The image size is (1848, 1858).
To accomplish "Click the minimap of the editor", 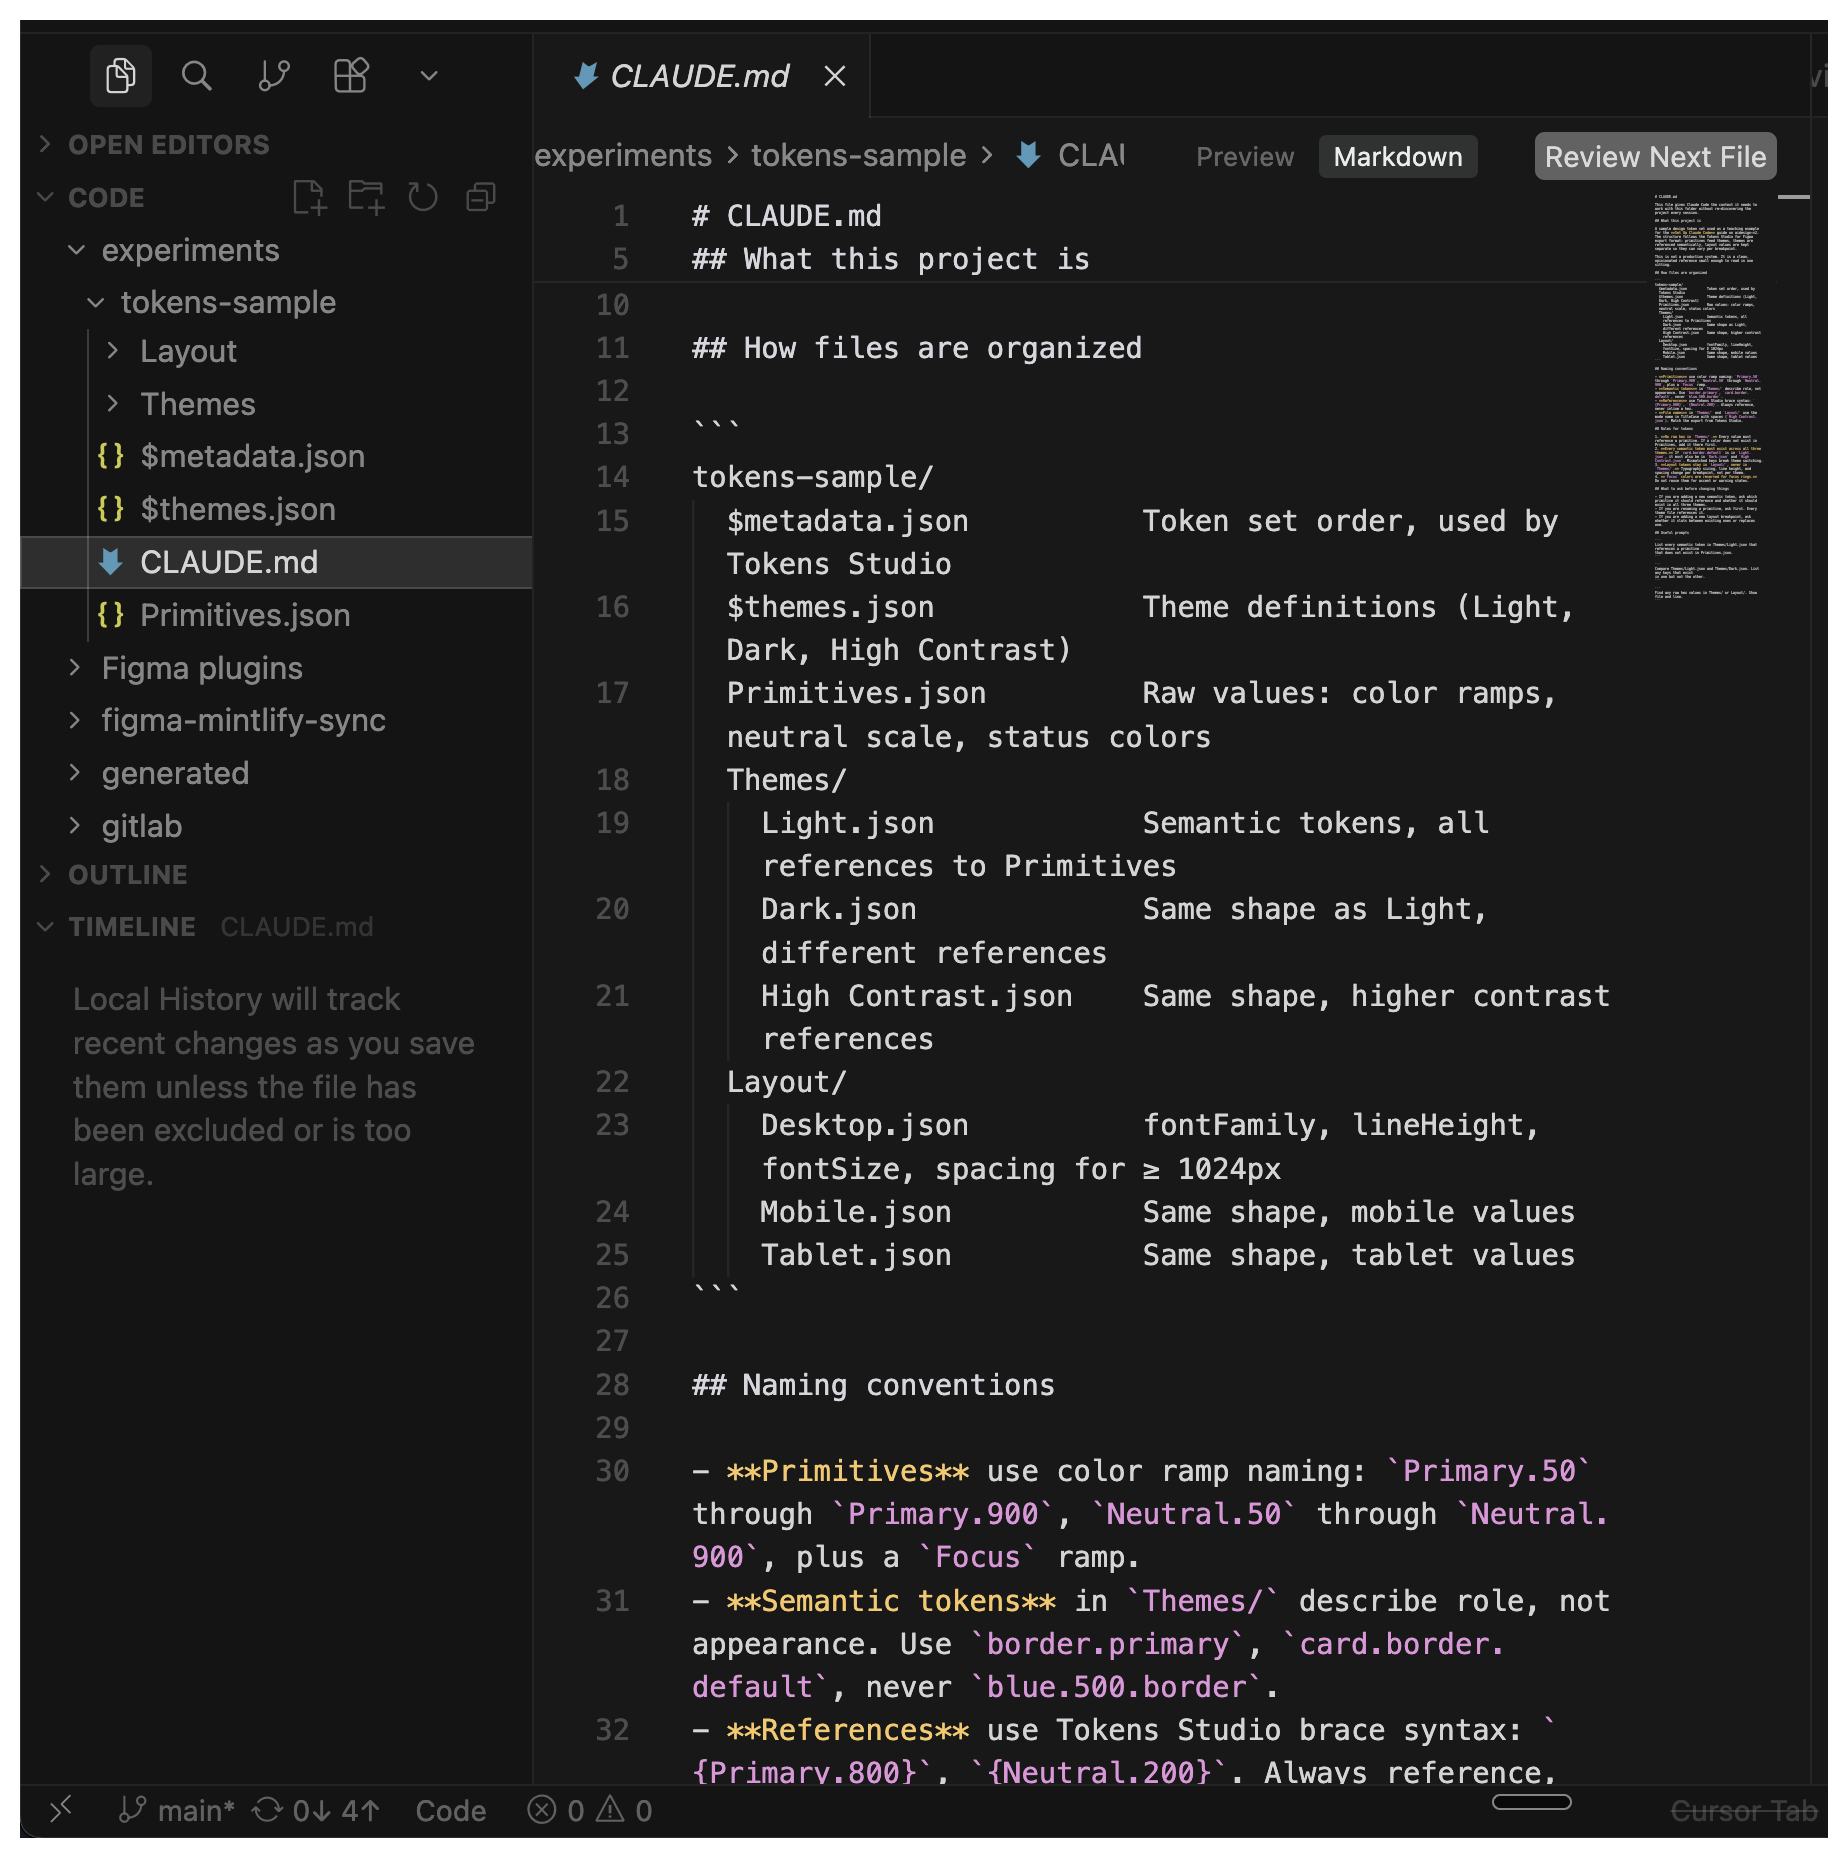I will point(1710,398).
